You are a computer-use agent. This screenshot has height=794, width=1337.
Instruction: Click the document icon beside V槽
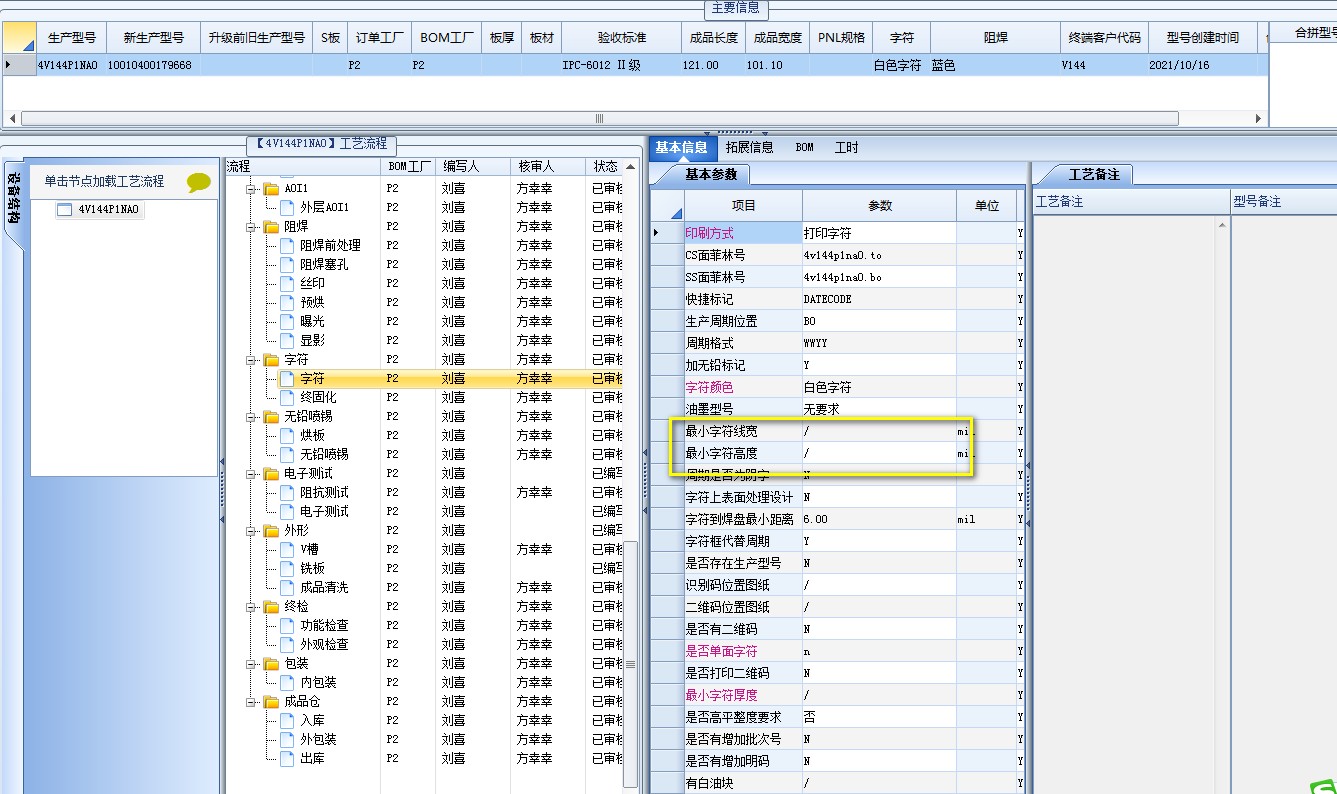click(x=288, y=550)
